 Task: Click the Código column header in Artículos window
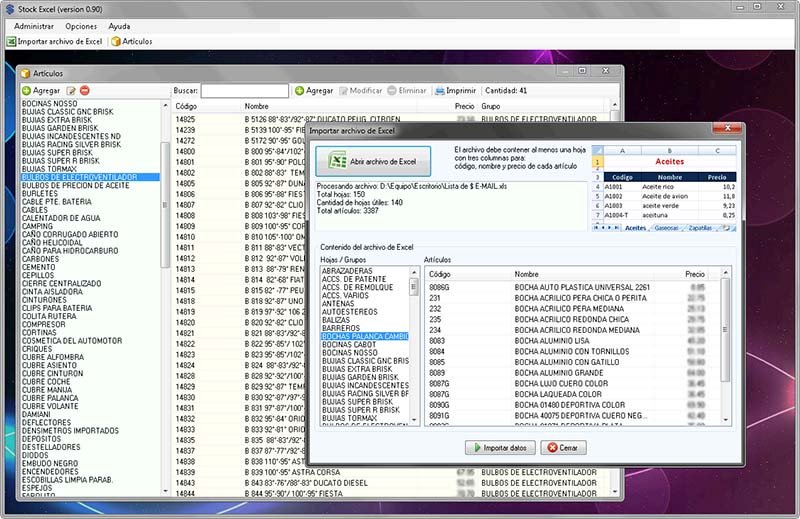(207, 106)
